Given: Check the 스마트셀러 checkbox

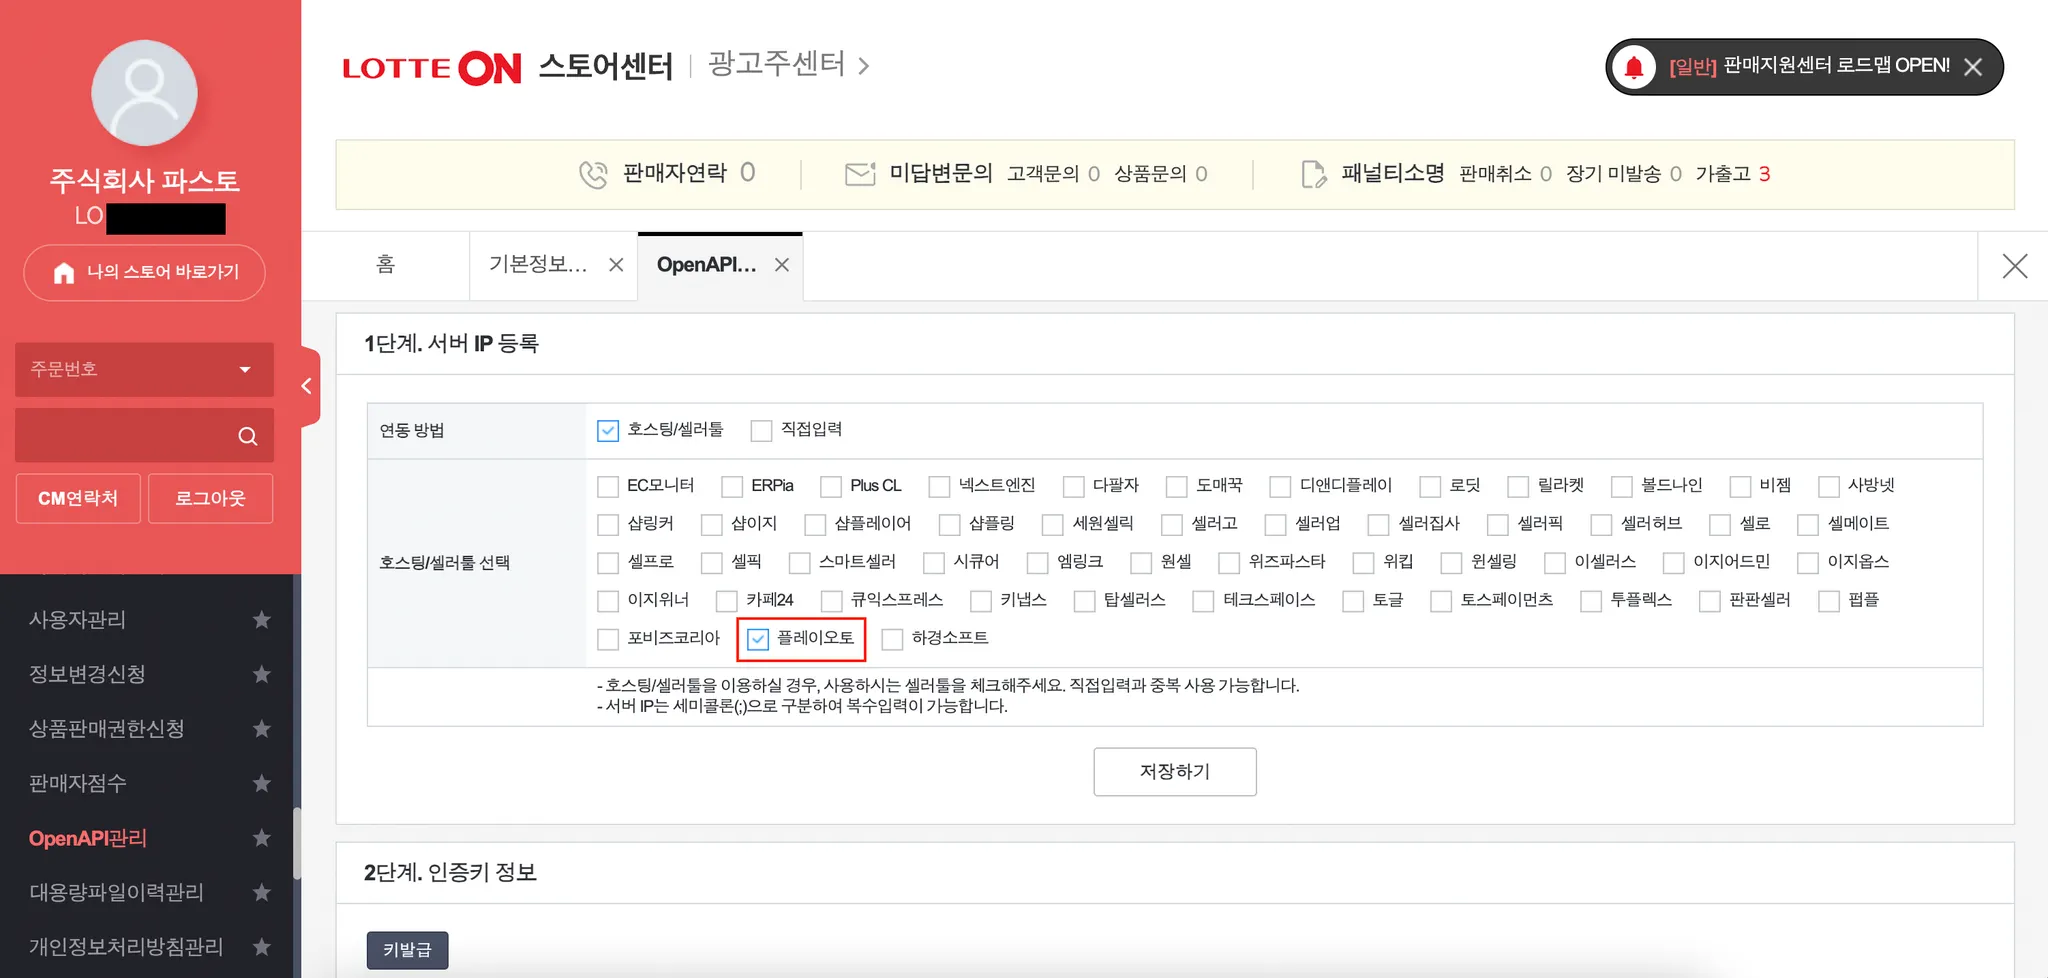Looking at the screenshot, I should [800, 563].
